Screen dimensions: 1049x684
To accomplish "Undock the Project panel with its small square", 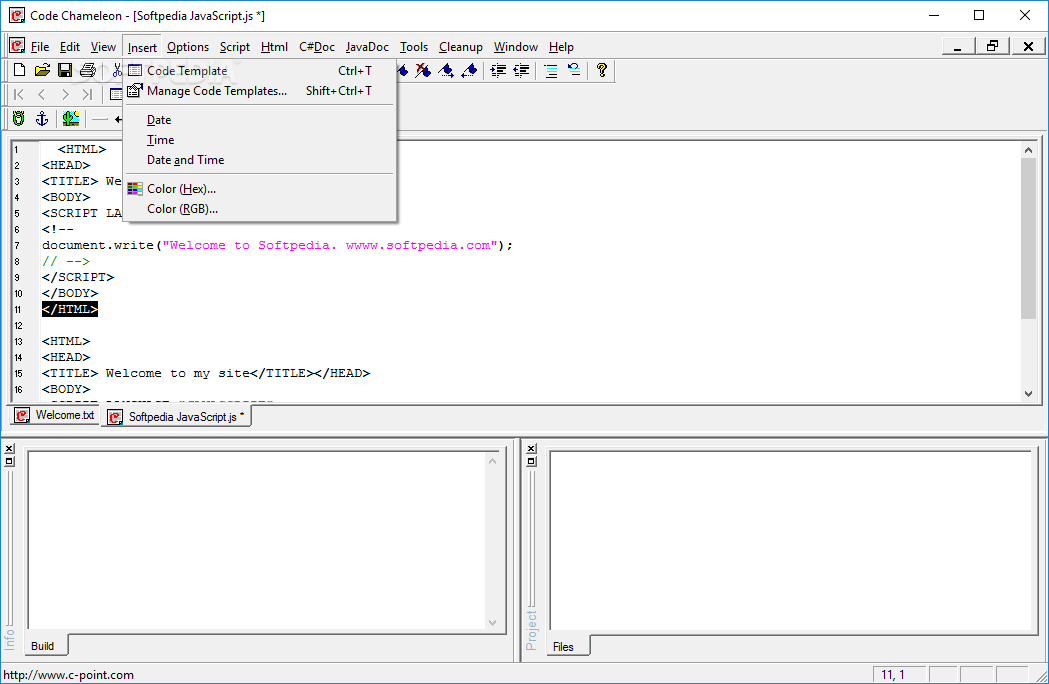I will point(531,461).
